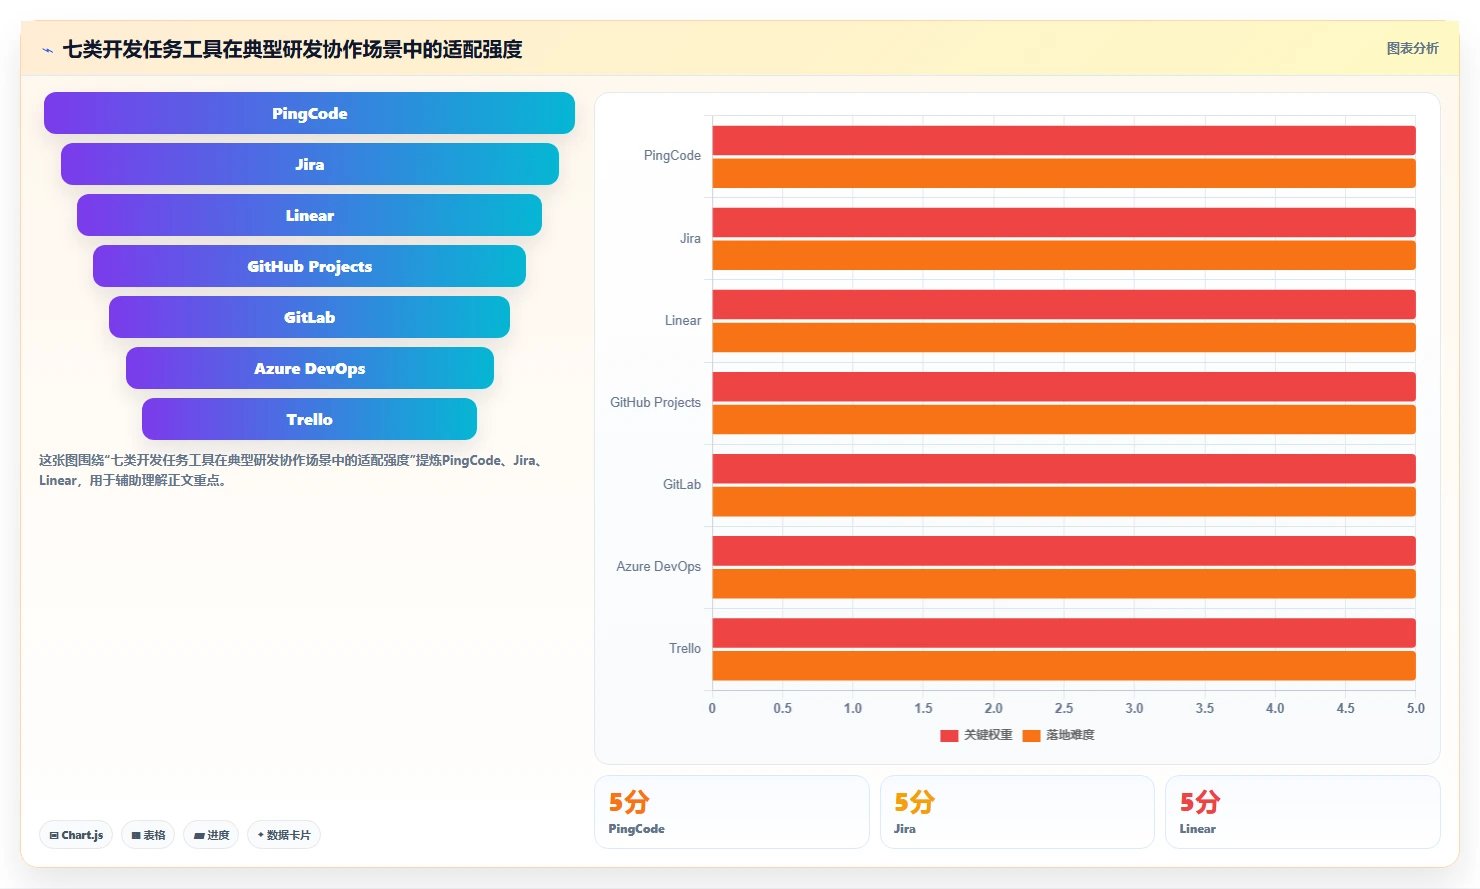Click the red GitHub Projects bar
This screenshot has width=1480, height=889.
1064,386
